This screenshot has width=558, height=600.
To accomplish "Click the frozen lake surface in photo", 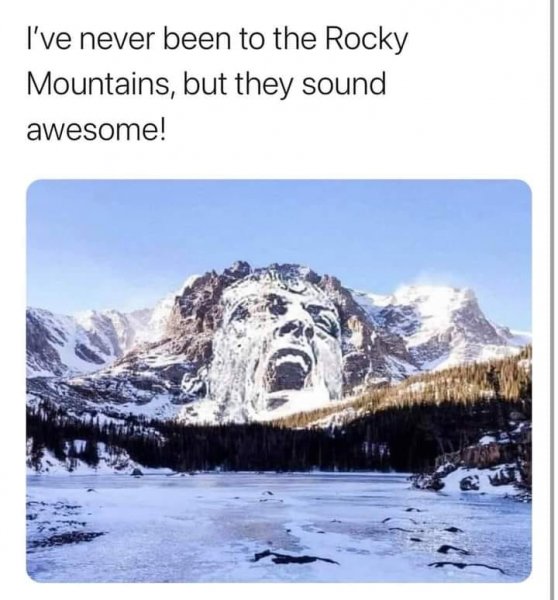I will (x=279, y=528).
